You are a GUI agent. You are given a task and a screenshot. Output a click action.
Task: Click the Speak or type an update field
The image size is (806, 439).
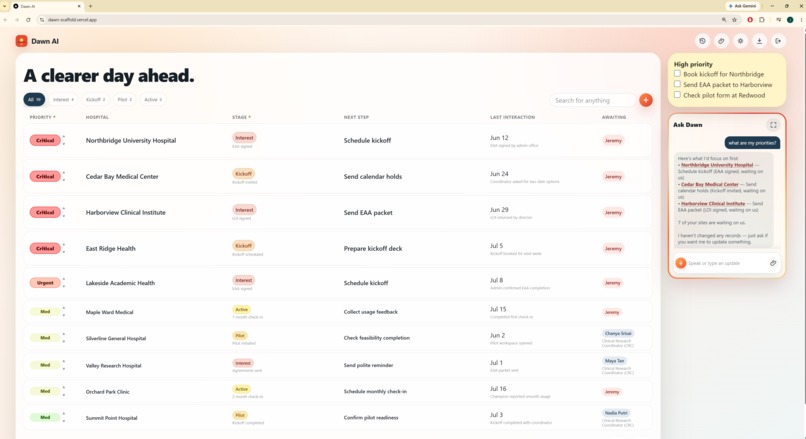[x=727, y=263]
